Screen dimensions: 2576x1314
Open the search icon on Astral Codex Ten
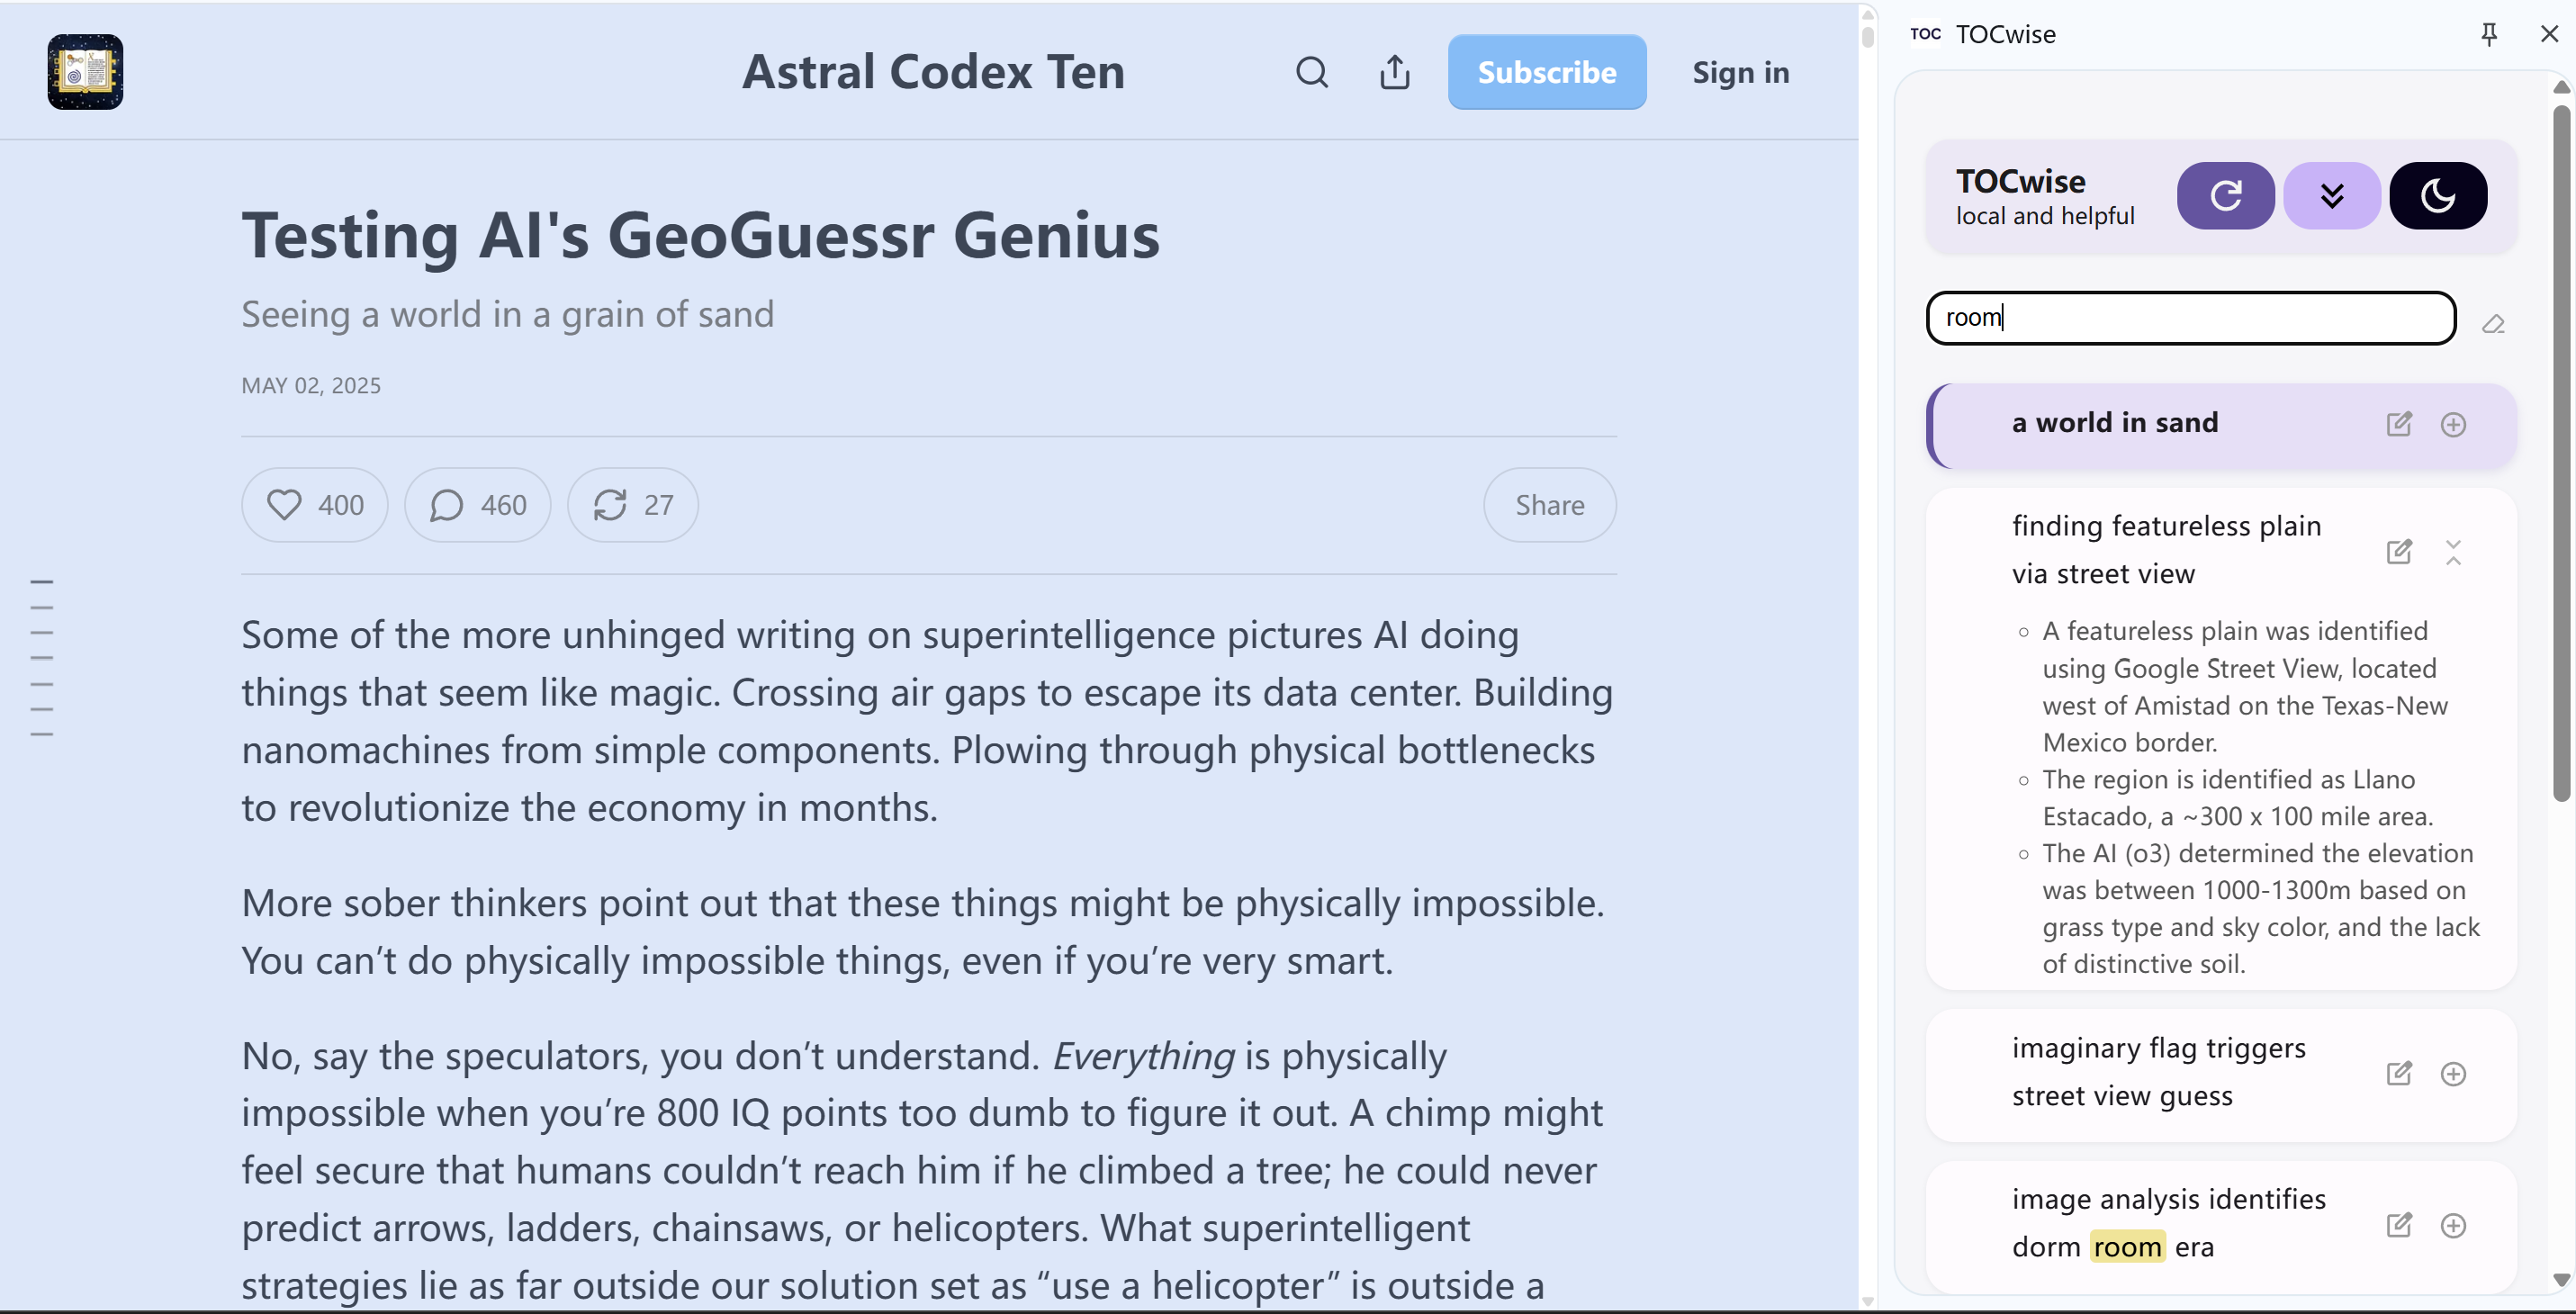1312,72
